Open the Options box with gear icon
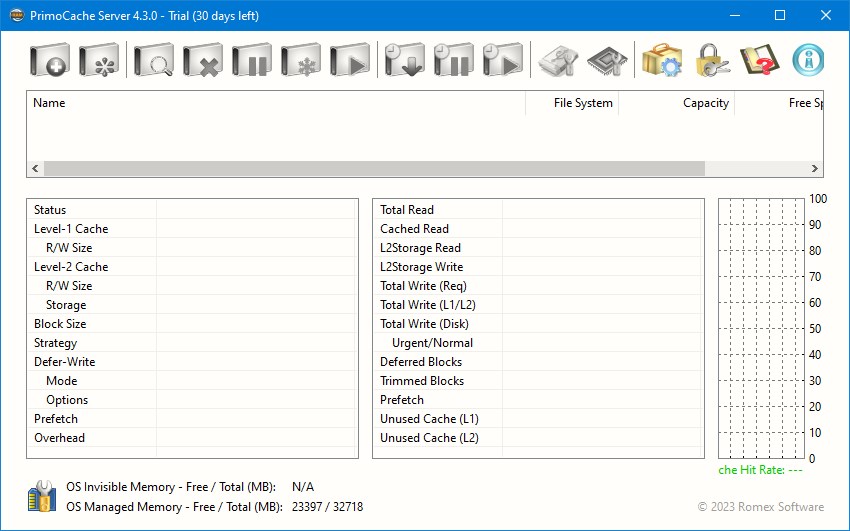Viewport: 850px width, 531px height. click(x=662, y=60)
